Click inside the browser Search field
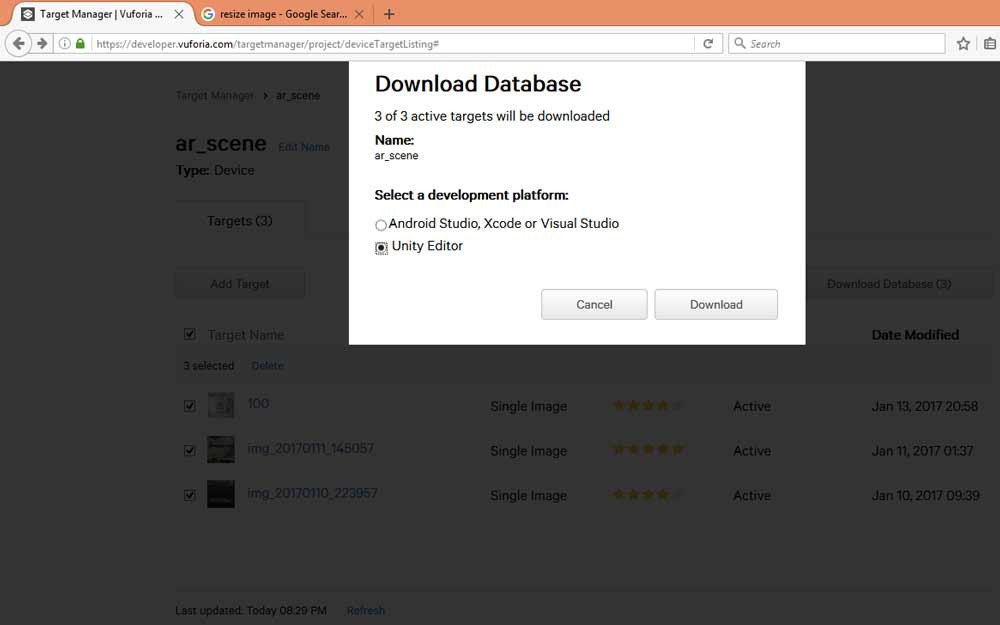This screenshot has height=625, width=1000. (x=837, y=43)
